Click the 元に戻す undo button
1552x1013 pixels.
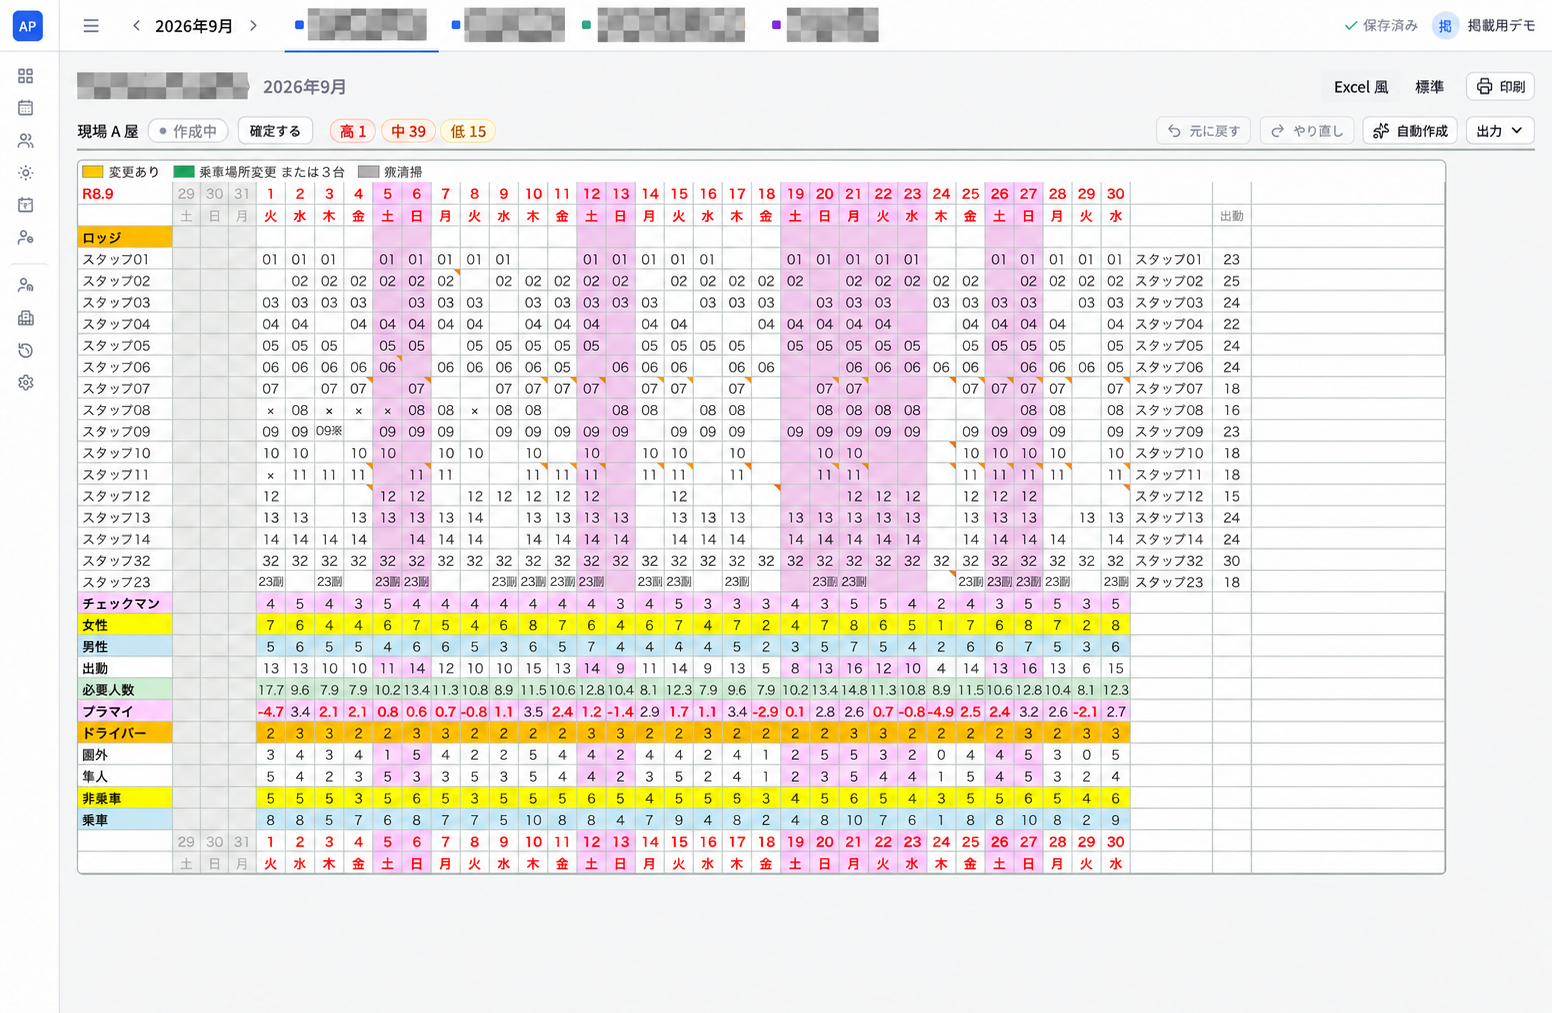point(1204,131)
